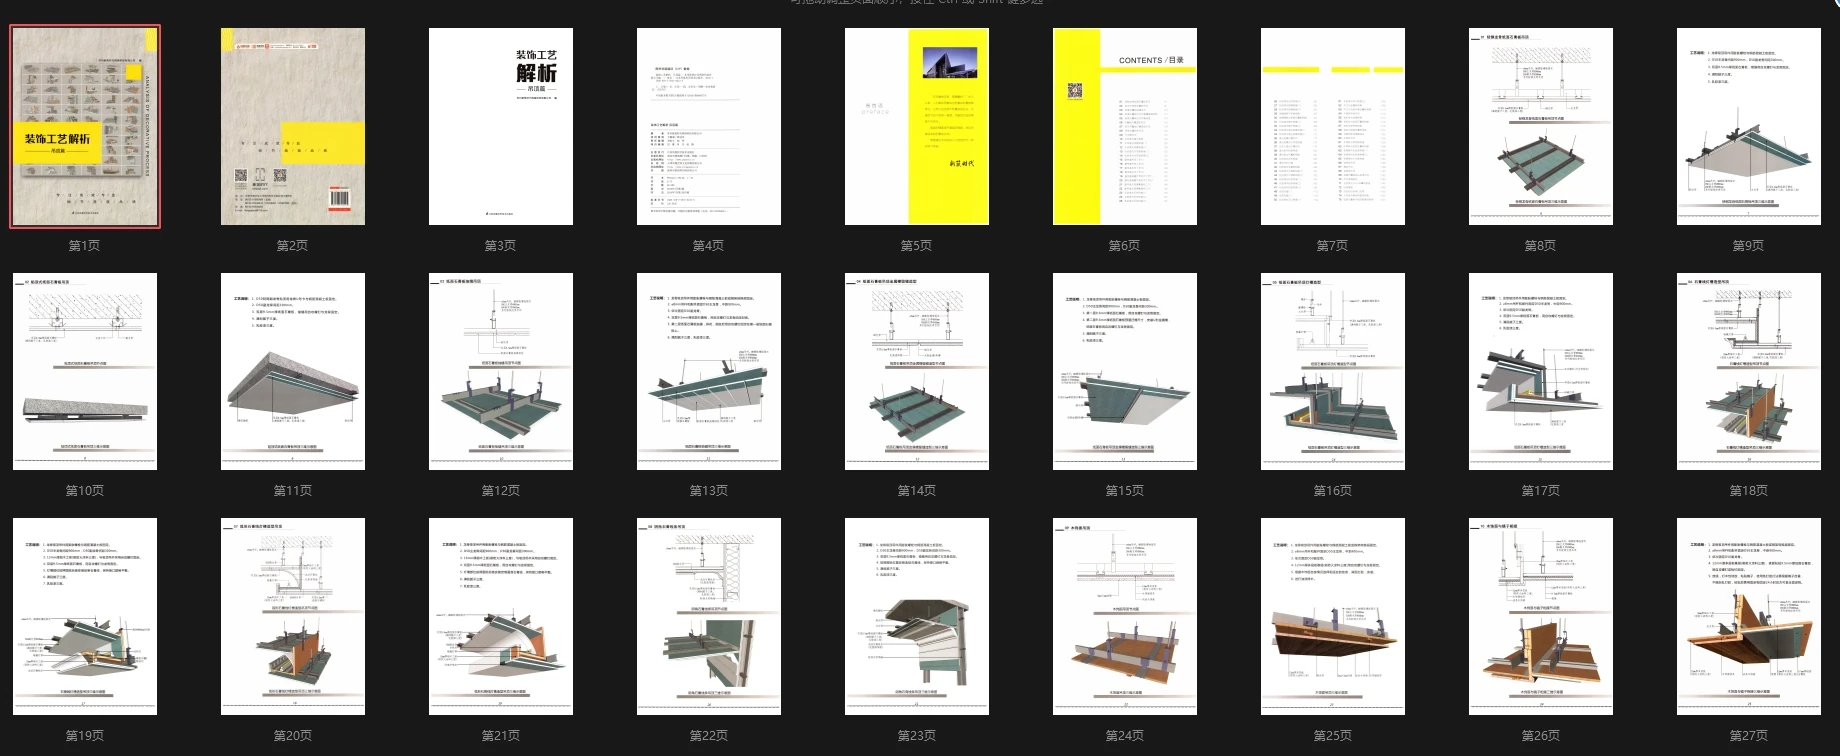Open the page 25 thumbnail
This screenshot has height=756, width=1840.
pos(1333,616)
